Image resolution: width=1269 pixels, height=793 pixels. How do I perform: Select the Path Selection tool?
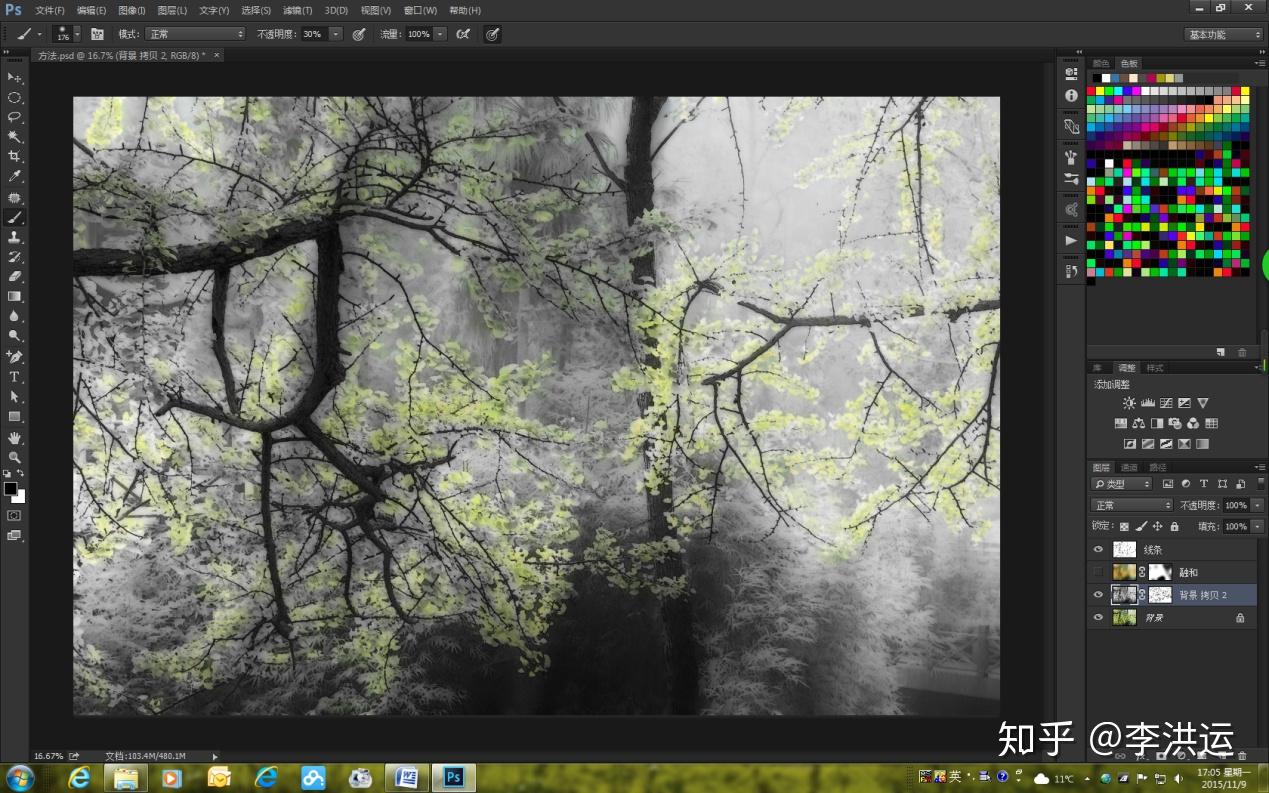tap(14, 397)
